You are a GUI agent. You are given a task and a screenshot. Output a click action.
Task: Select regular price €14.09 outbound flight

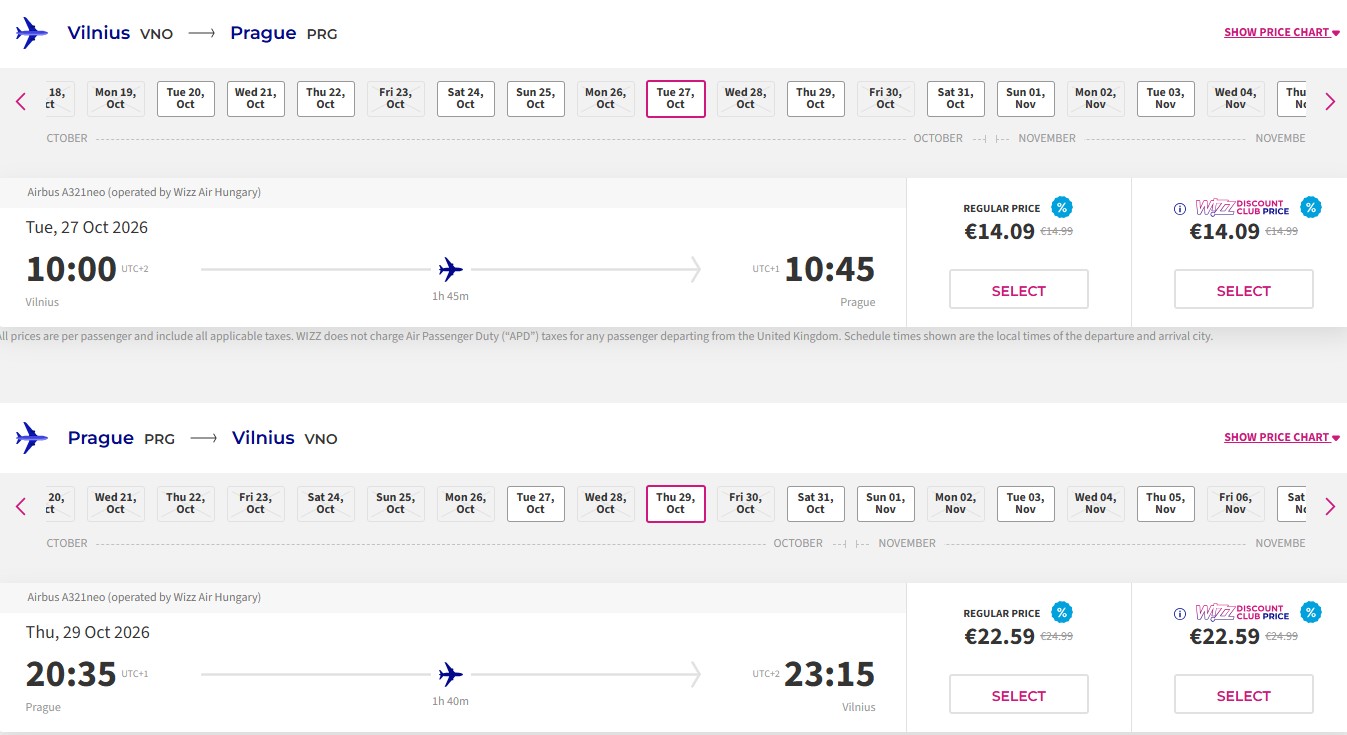coord(1018,290)
